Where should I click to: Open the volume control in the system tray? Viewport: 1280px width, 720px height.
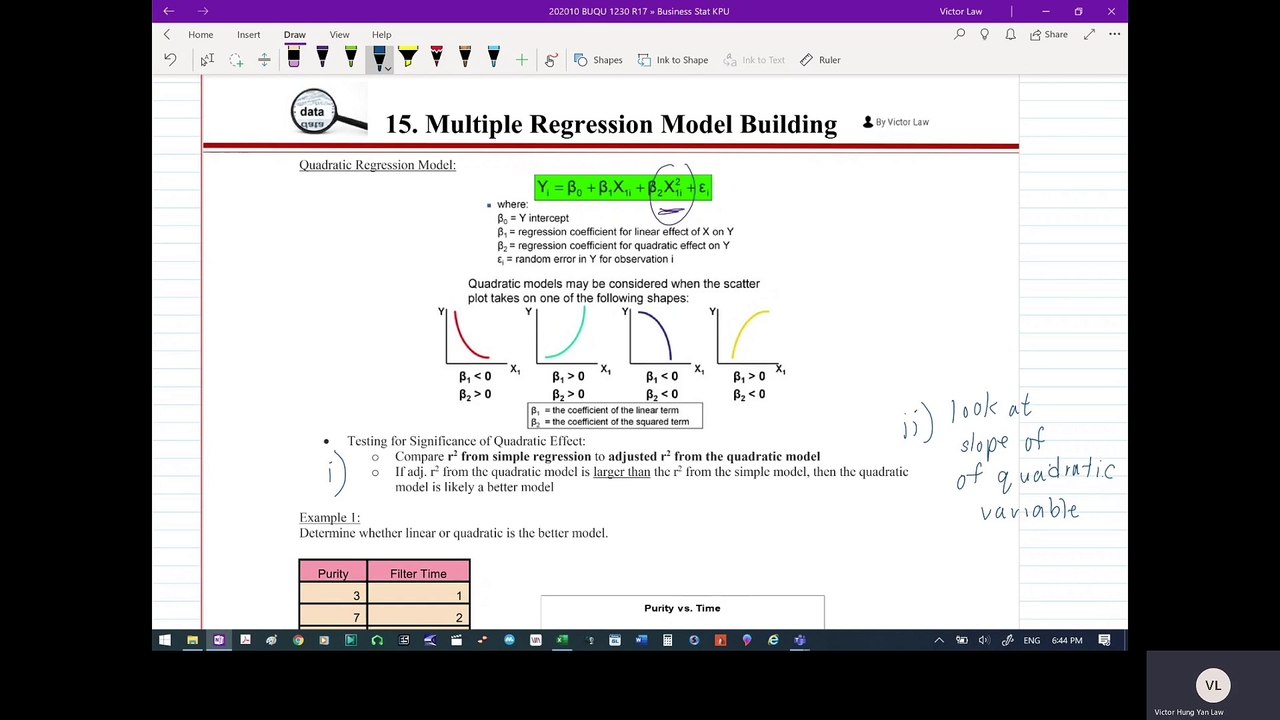[984, 640]
